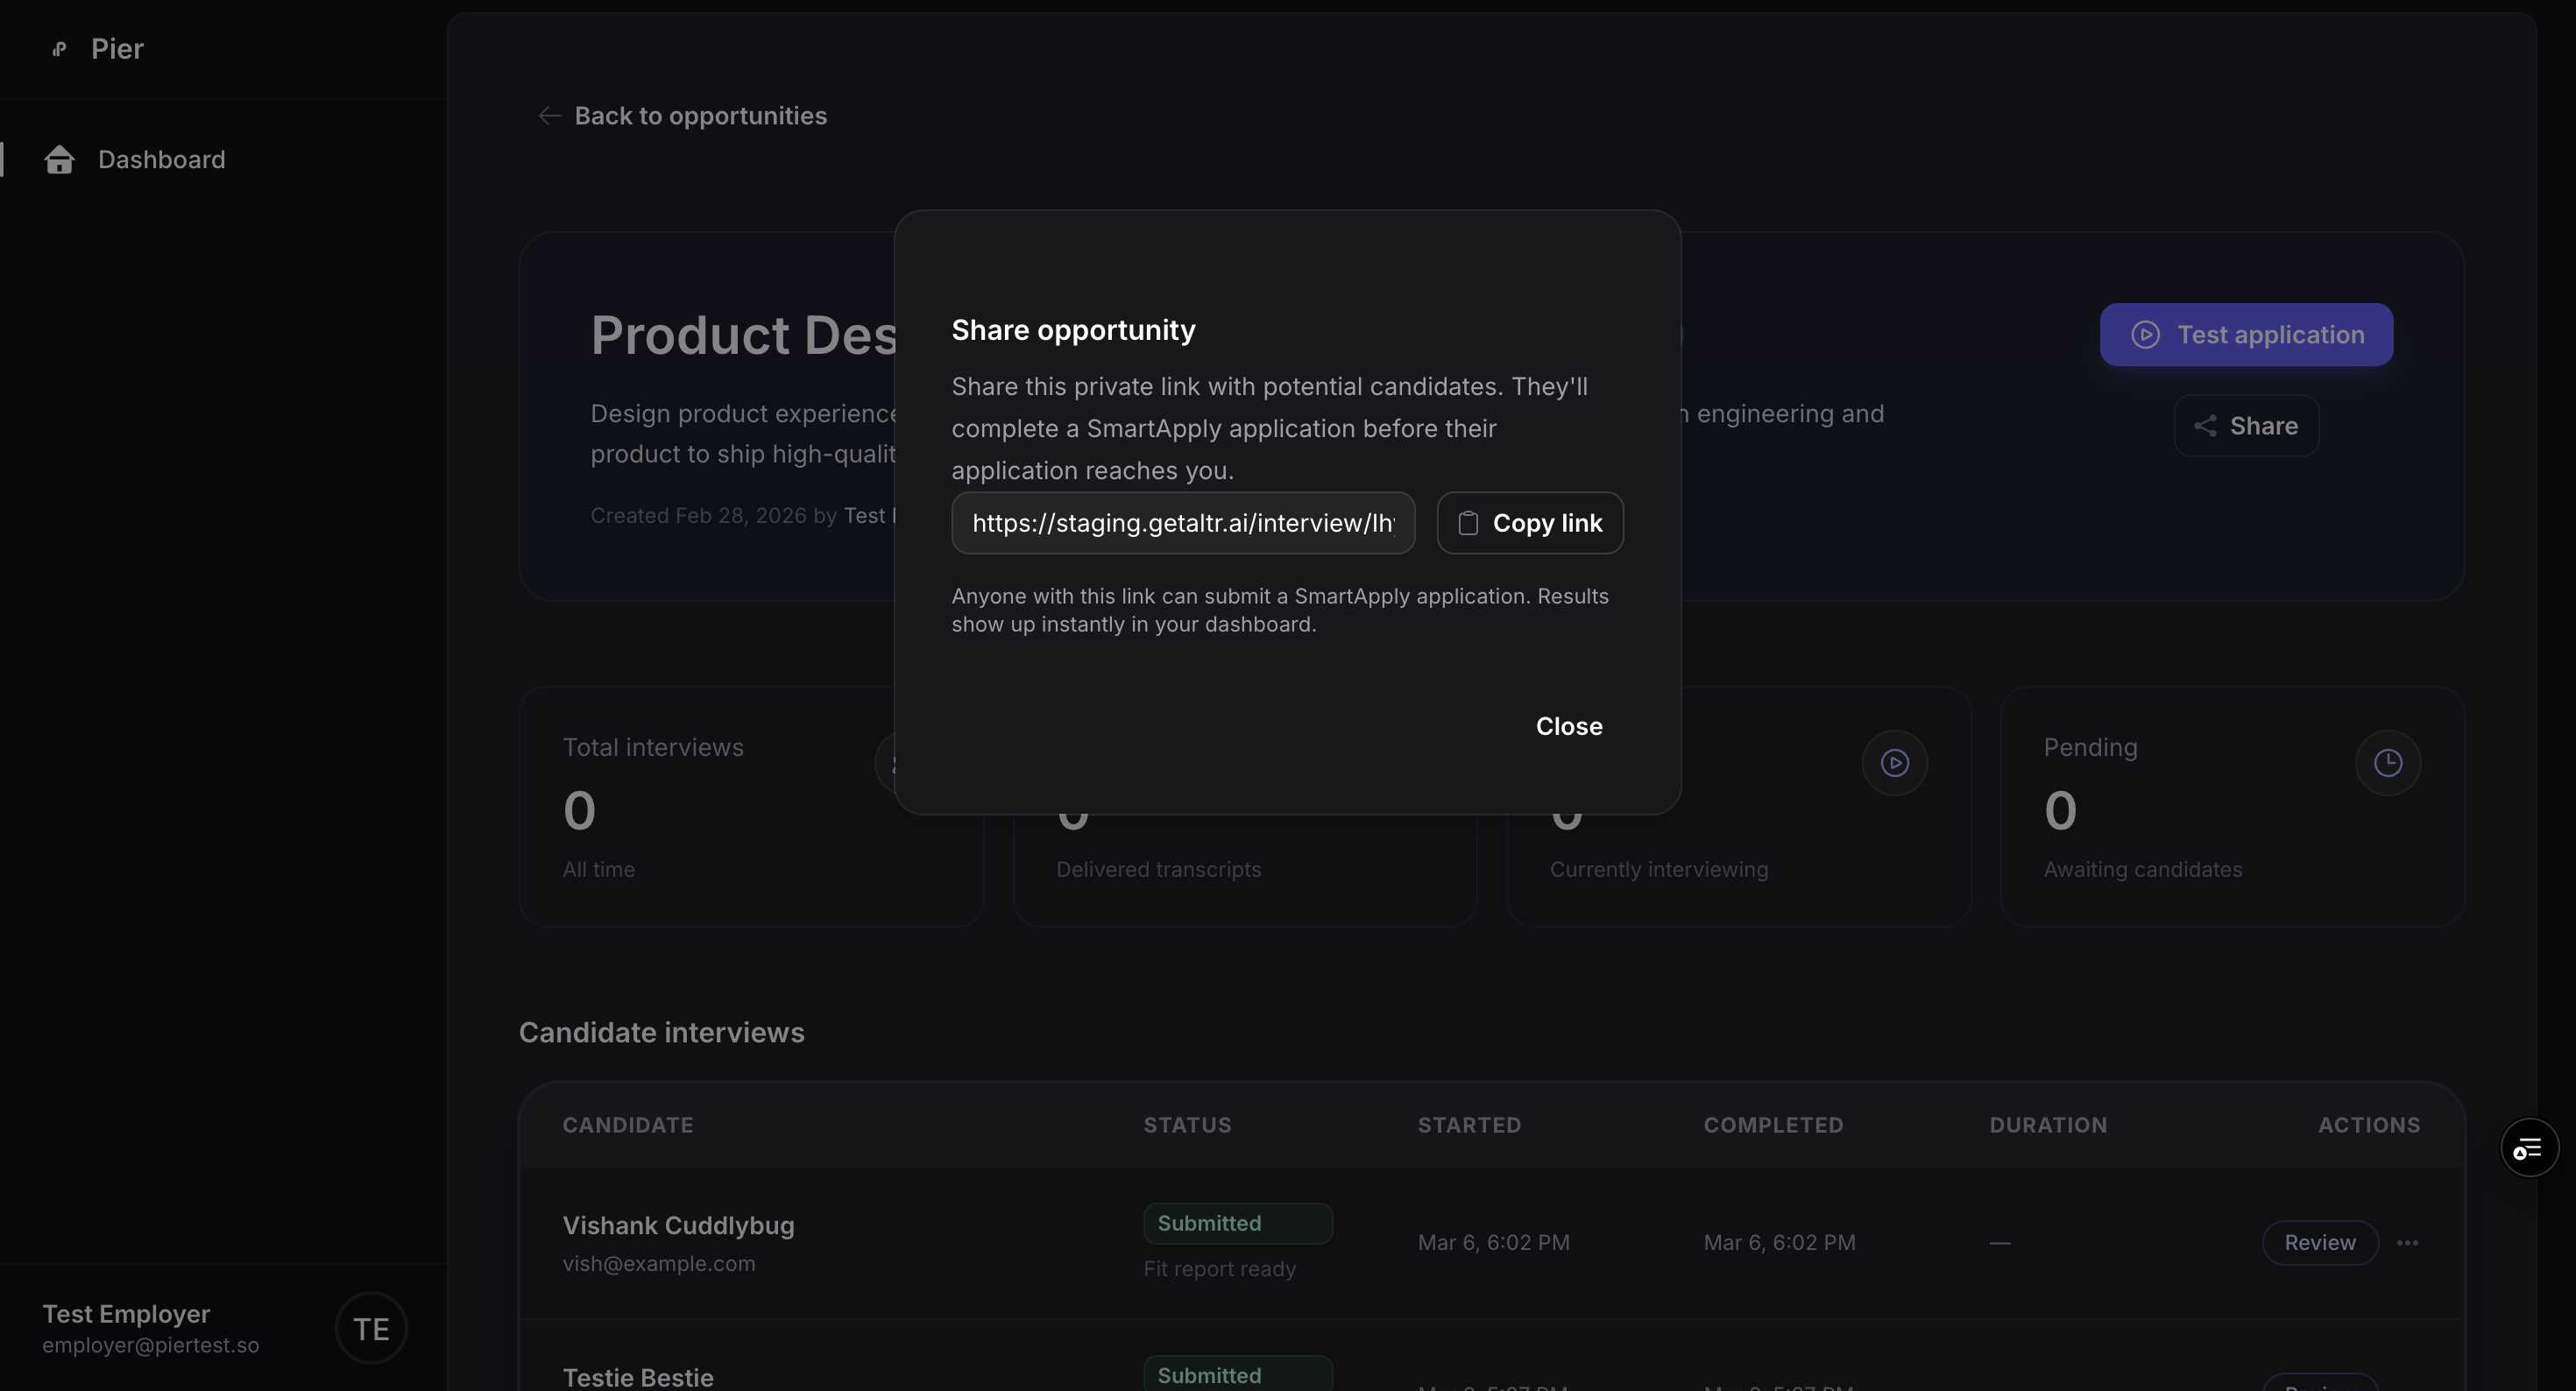Screen dimensions: 2576x1391
Task: Click the Submitted badge for Testie Bestie
Action: click(x=1238, y=1374)
